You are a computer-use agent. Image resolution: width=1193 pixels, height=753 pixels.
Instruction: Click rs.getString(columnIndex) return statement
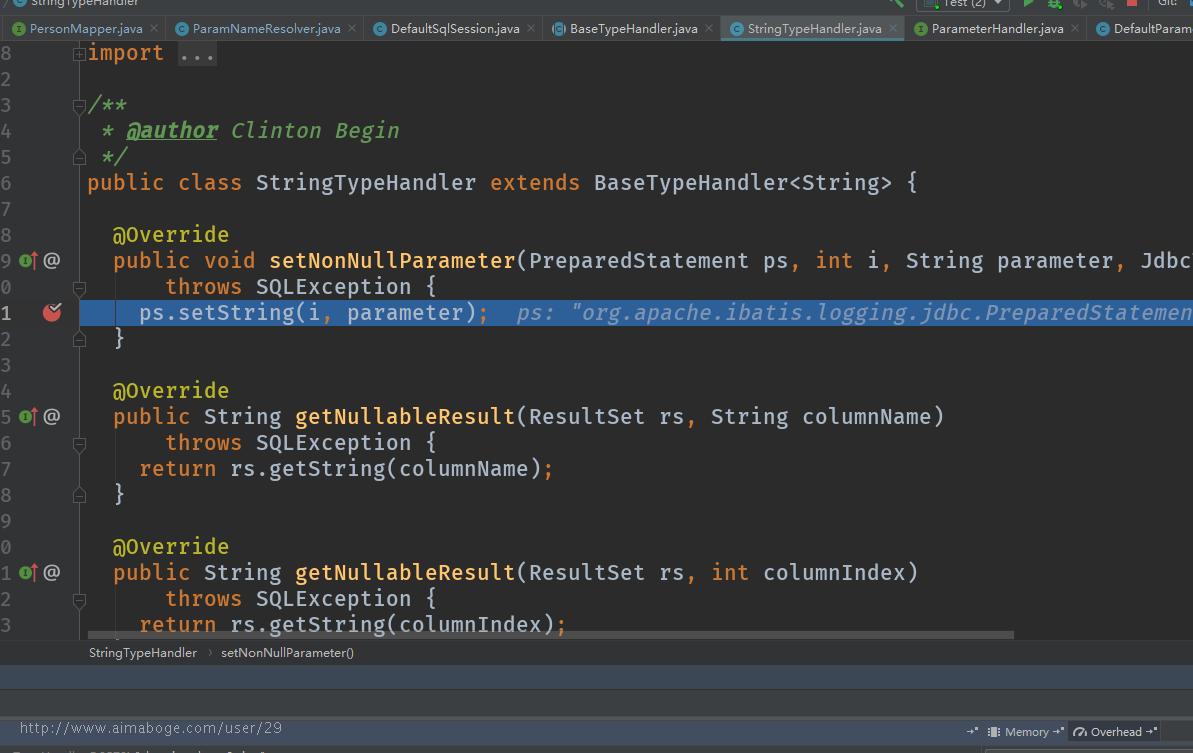click(x=353, y=624)
